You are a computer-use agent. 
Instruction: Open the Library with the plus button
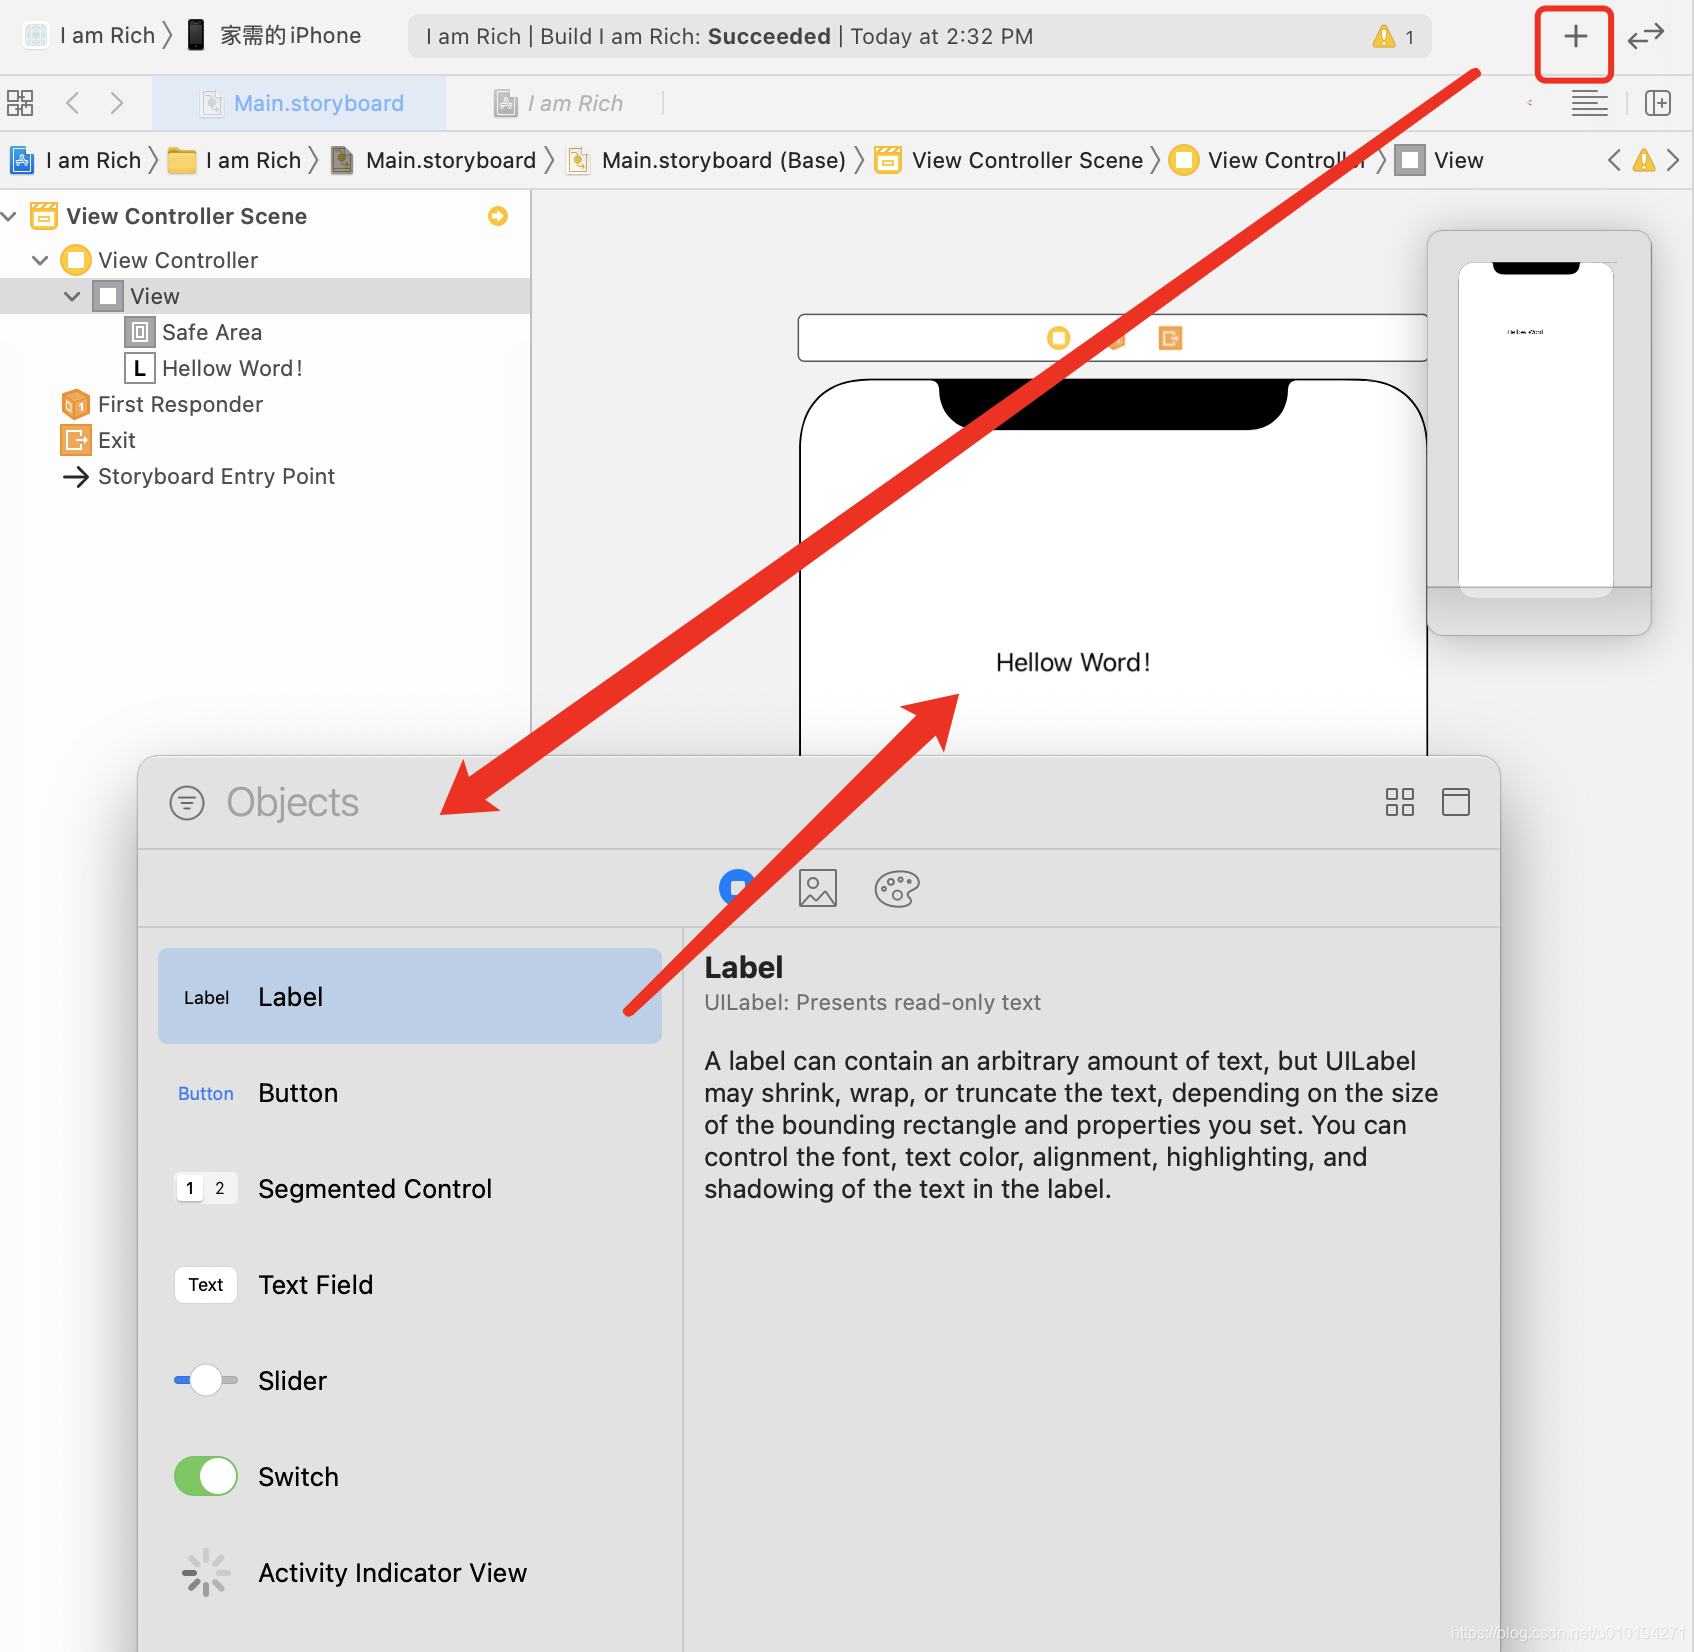(1575, 37)
